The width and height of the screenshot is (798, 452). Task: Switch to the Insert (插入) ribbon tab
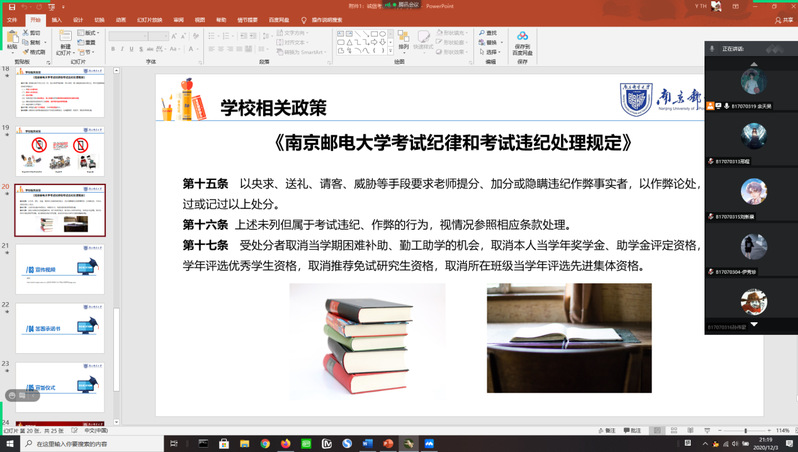click(x=56, y=19)
